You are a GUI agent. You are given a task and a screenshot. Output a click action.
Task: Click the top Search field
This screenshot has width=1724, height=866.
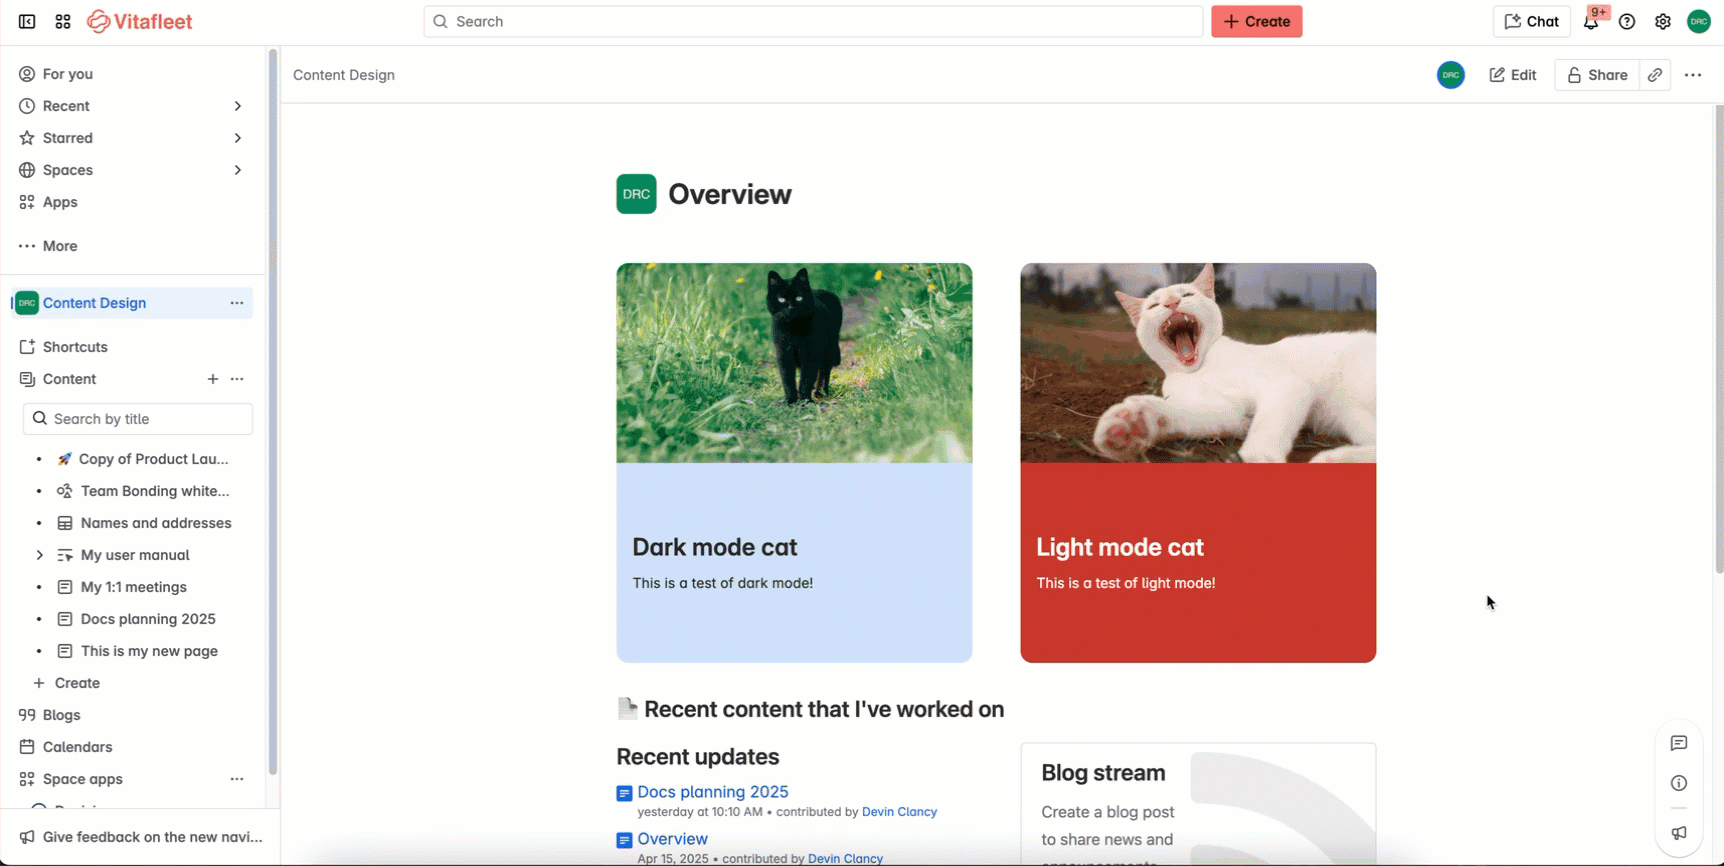[x=813, y=21]
